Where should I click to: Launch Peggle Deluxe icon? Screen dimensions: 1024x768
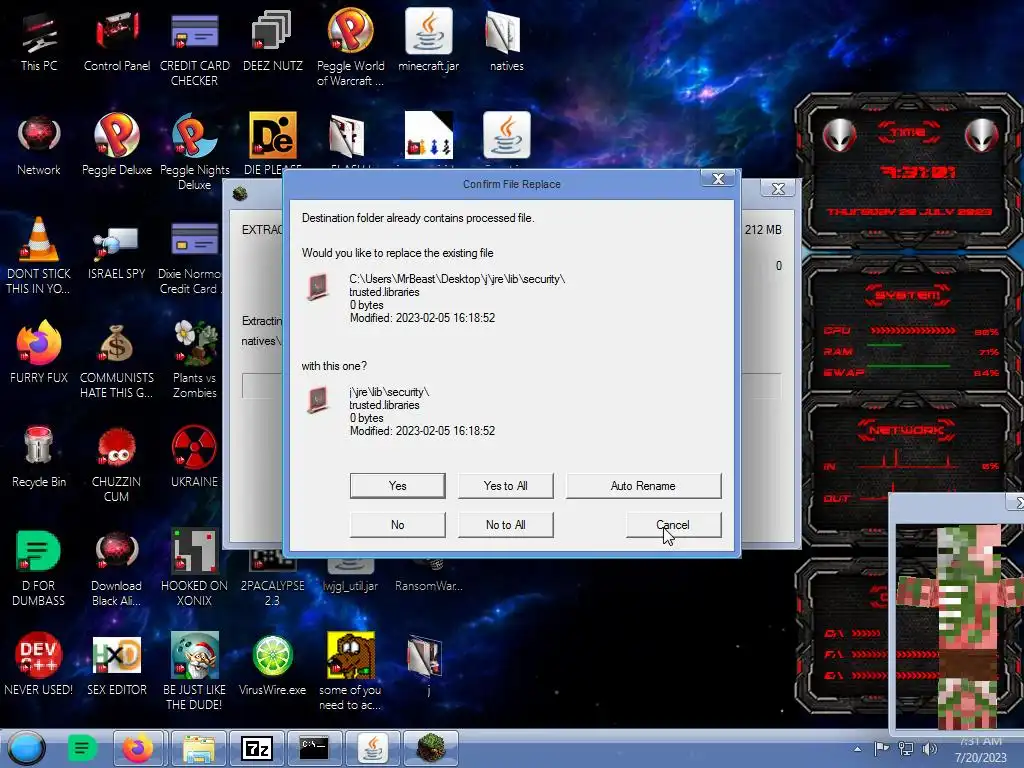(117, 145)
